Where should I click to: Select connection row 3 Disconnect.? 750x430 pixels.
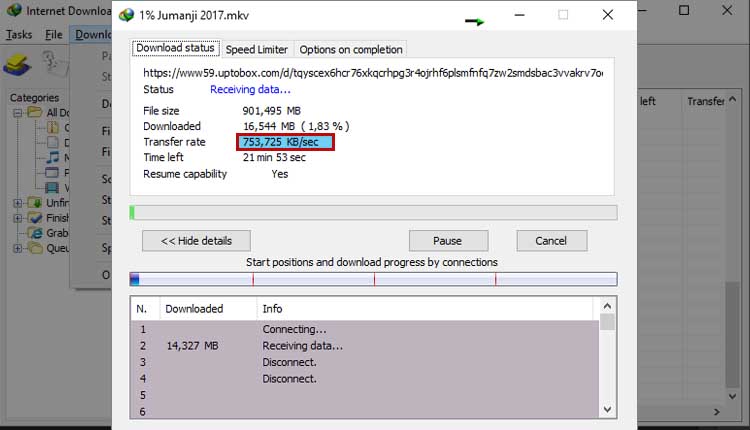coord(364,362)
